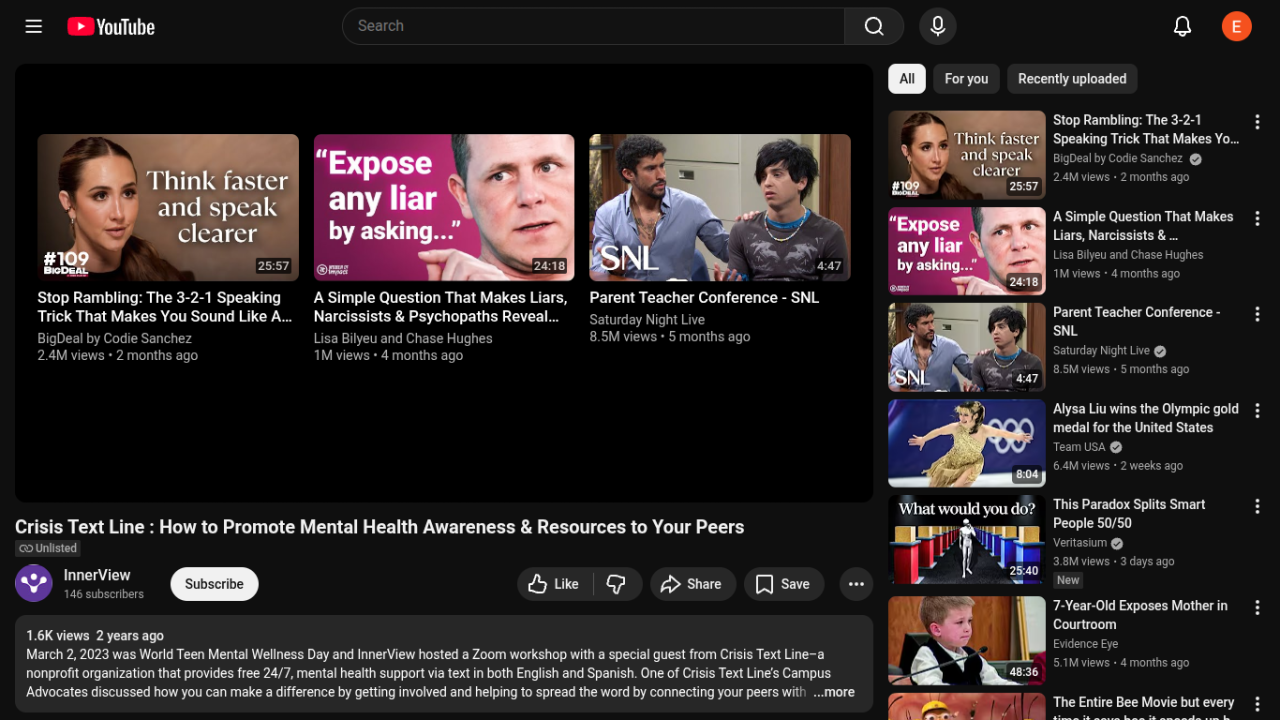Open the account avatar menu
Screen dimensions: 1280x720
click(1237, 26)
